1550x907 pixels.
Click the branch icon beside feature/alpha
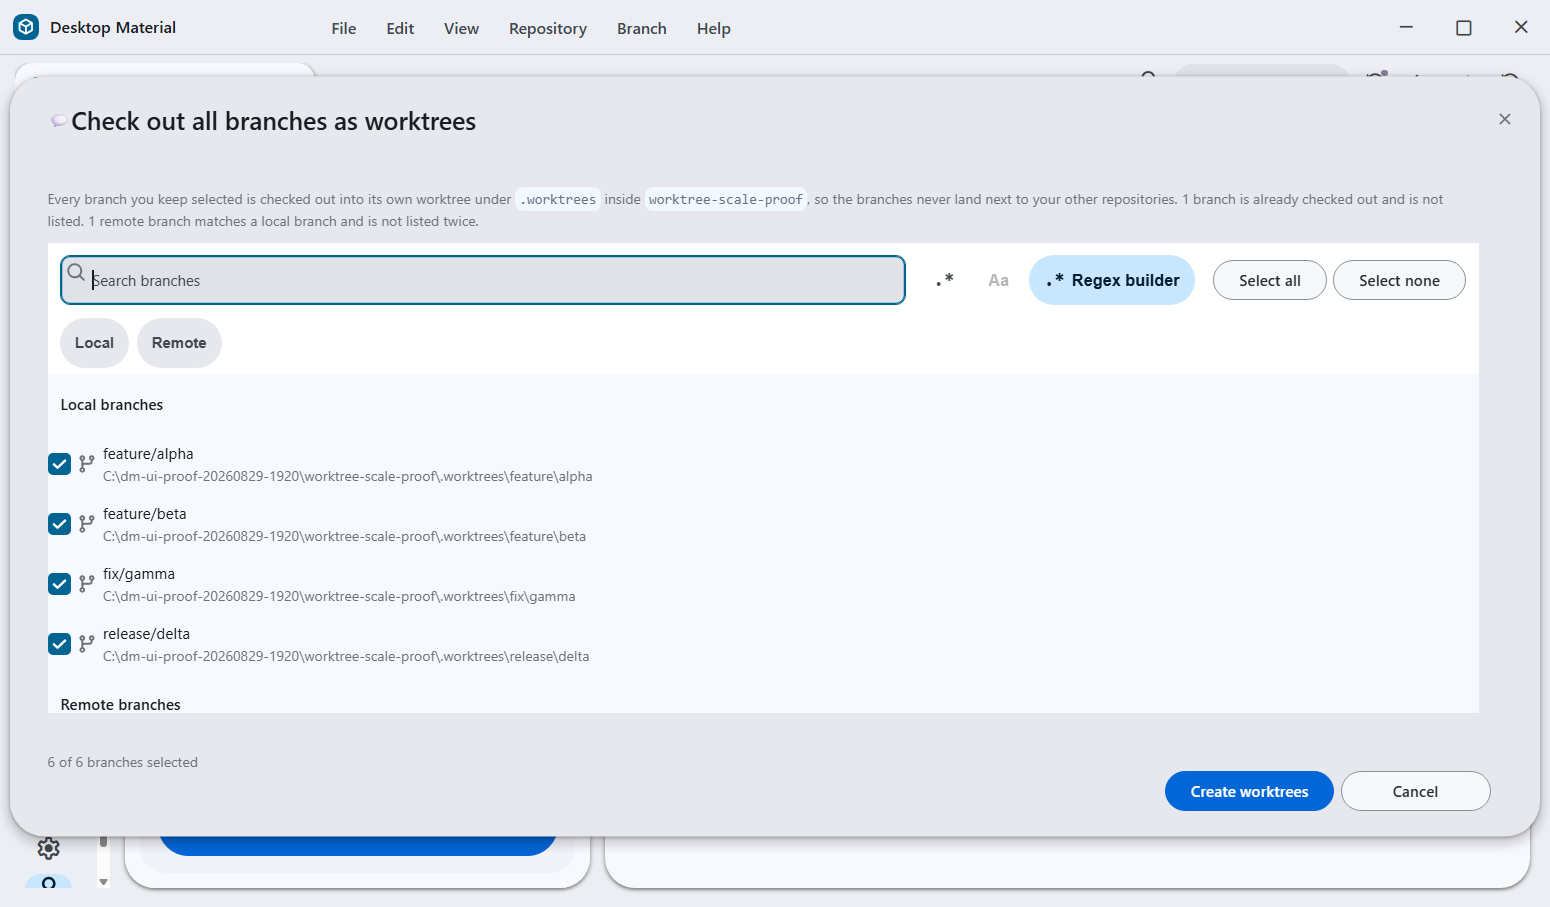pyautogui.click(x=87, y=464)
